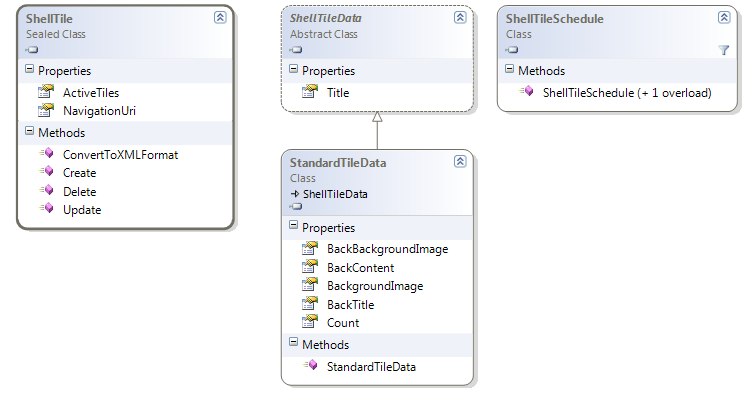Click the StandardTileData method name under Methods
756x395 pixels.
coord(371,367)
